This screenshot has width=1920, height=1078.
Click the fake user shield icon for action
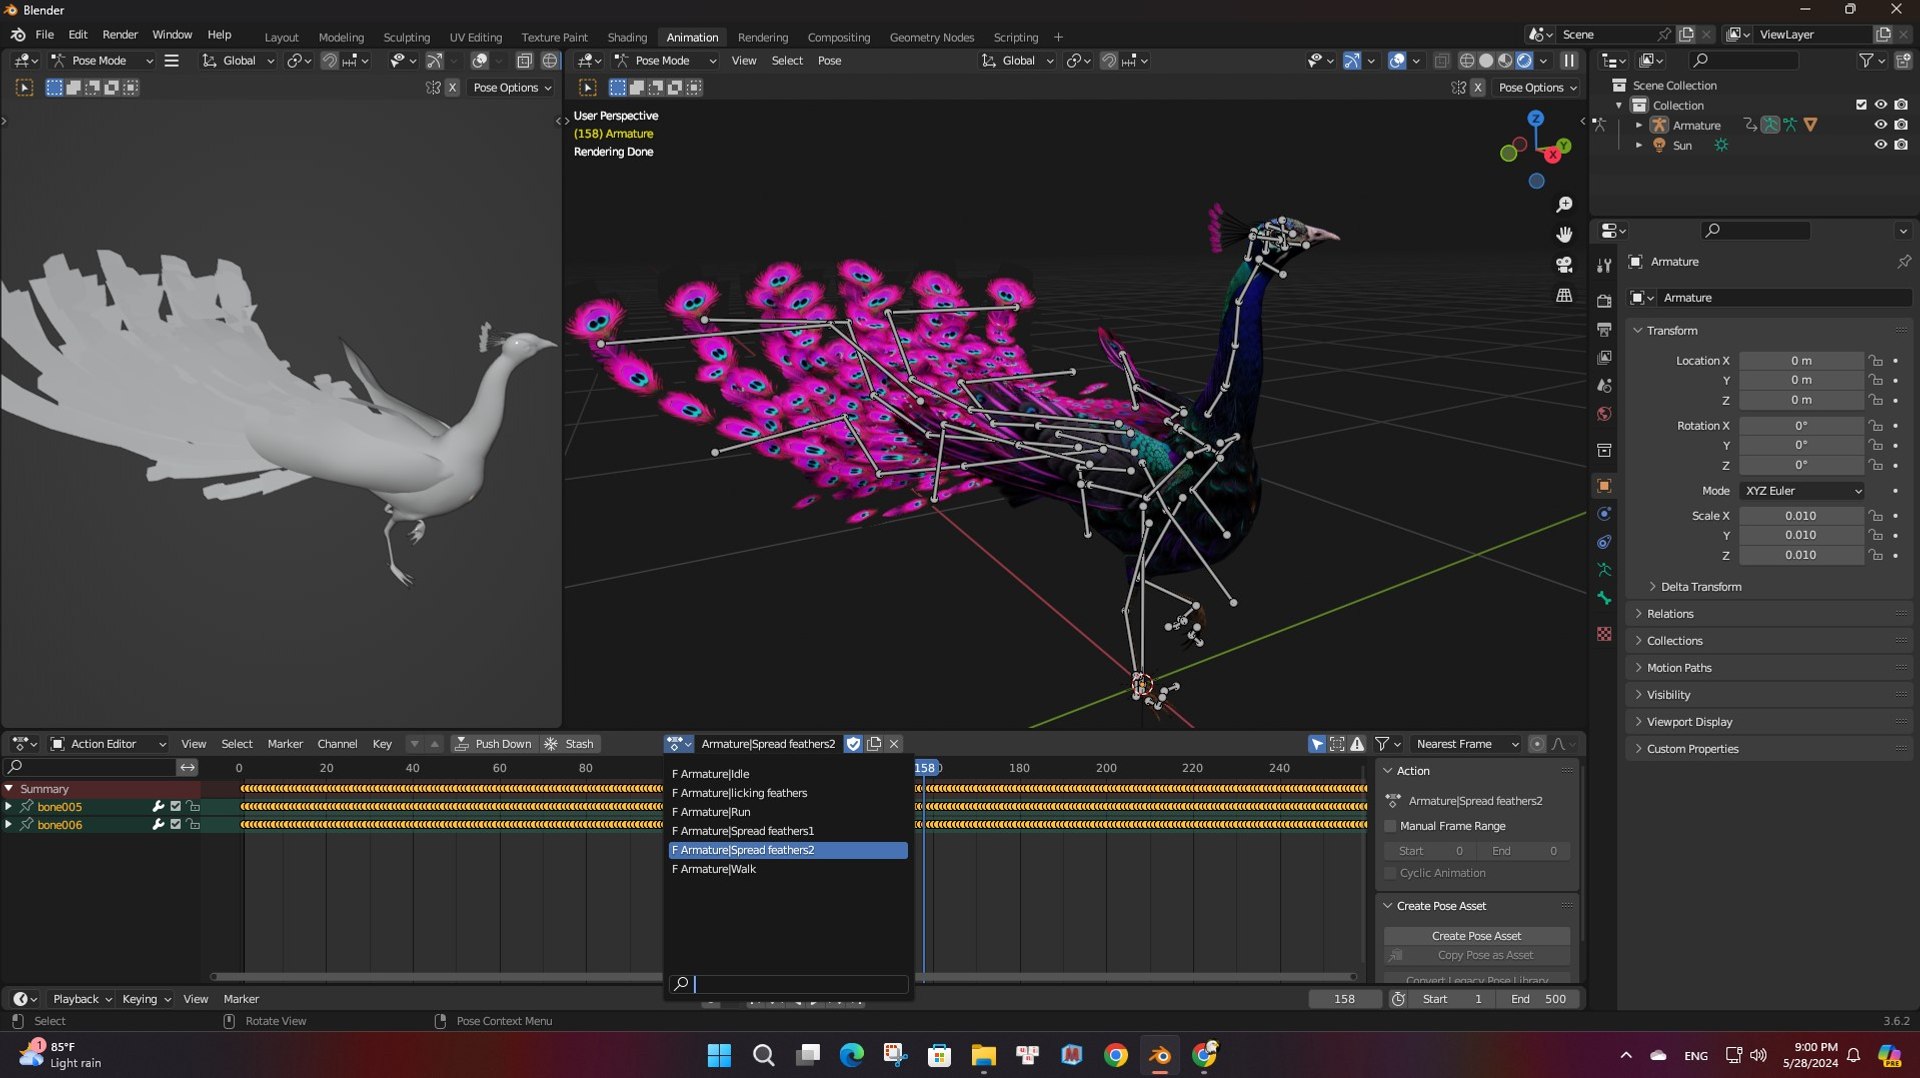pos(853,744)
